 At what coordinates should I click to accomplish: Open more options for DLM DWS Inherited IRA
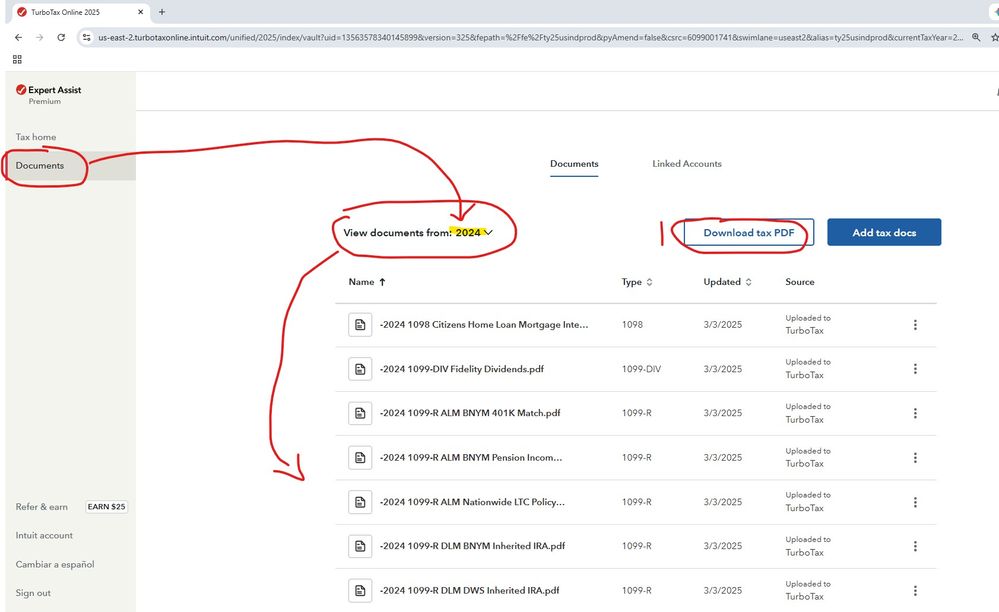point(915,590)
